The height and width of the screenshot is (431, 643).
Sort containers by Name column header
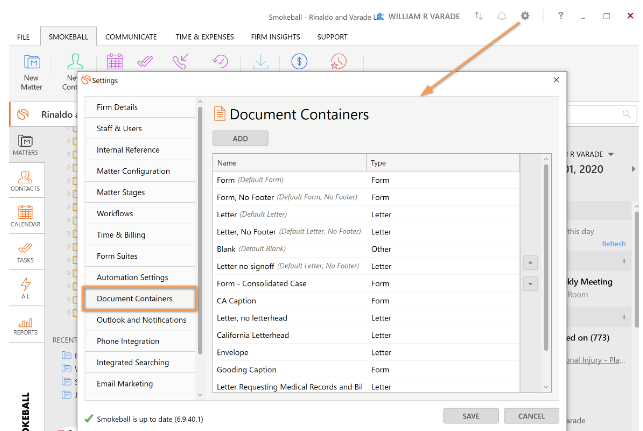[x=290, y=163]
